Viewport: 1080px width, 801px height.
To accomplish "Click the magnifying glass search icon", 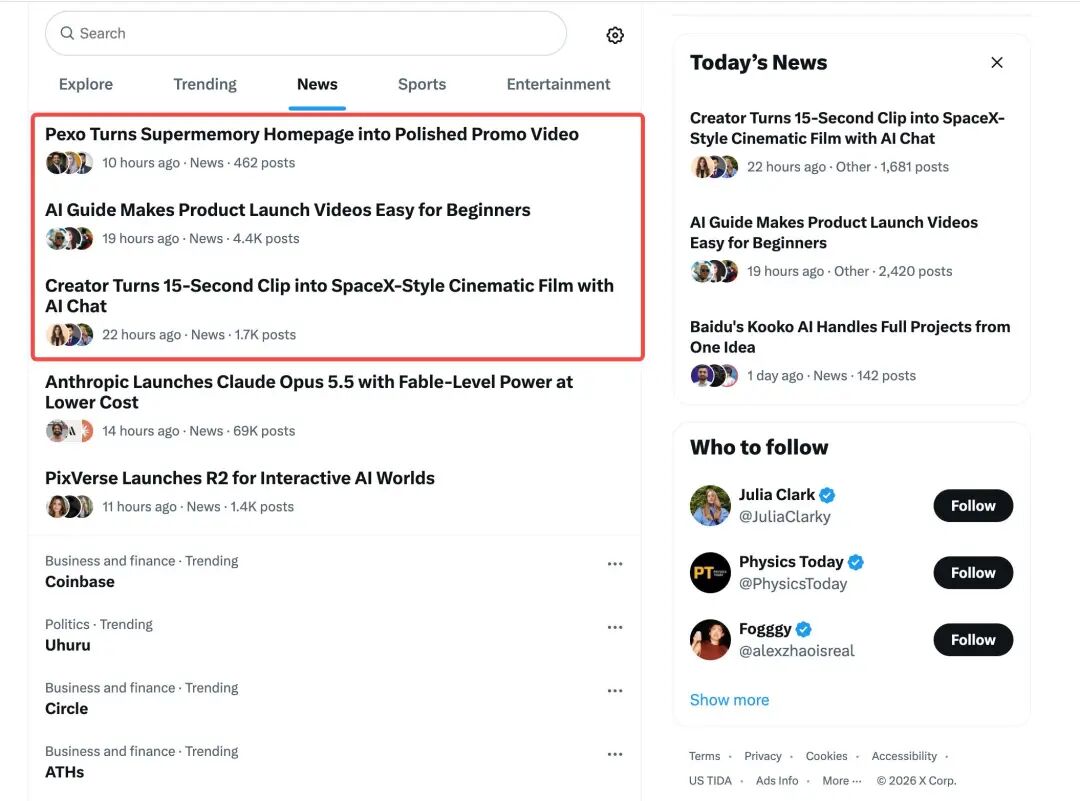I will click(x=67, y=33).
